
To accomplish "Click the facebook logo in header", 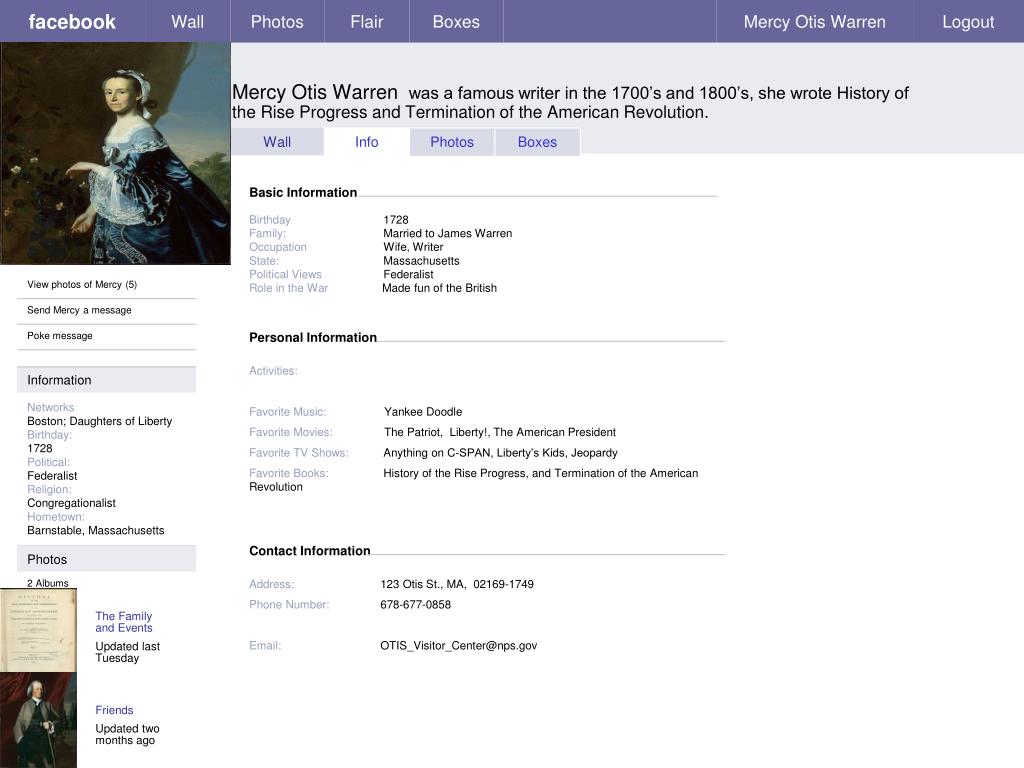I will (72, 22).
